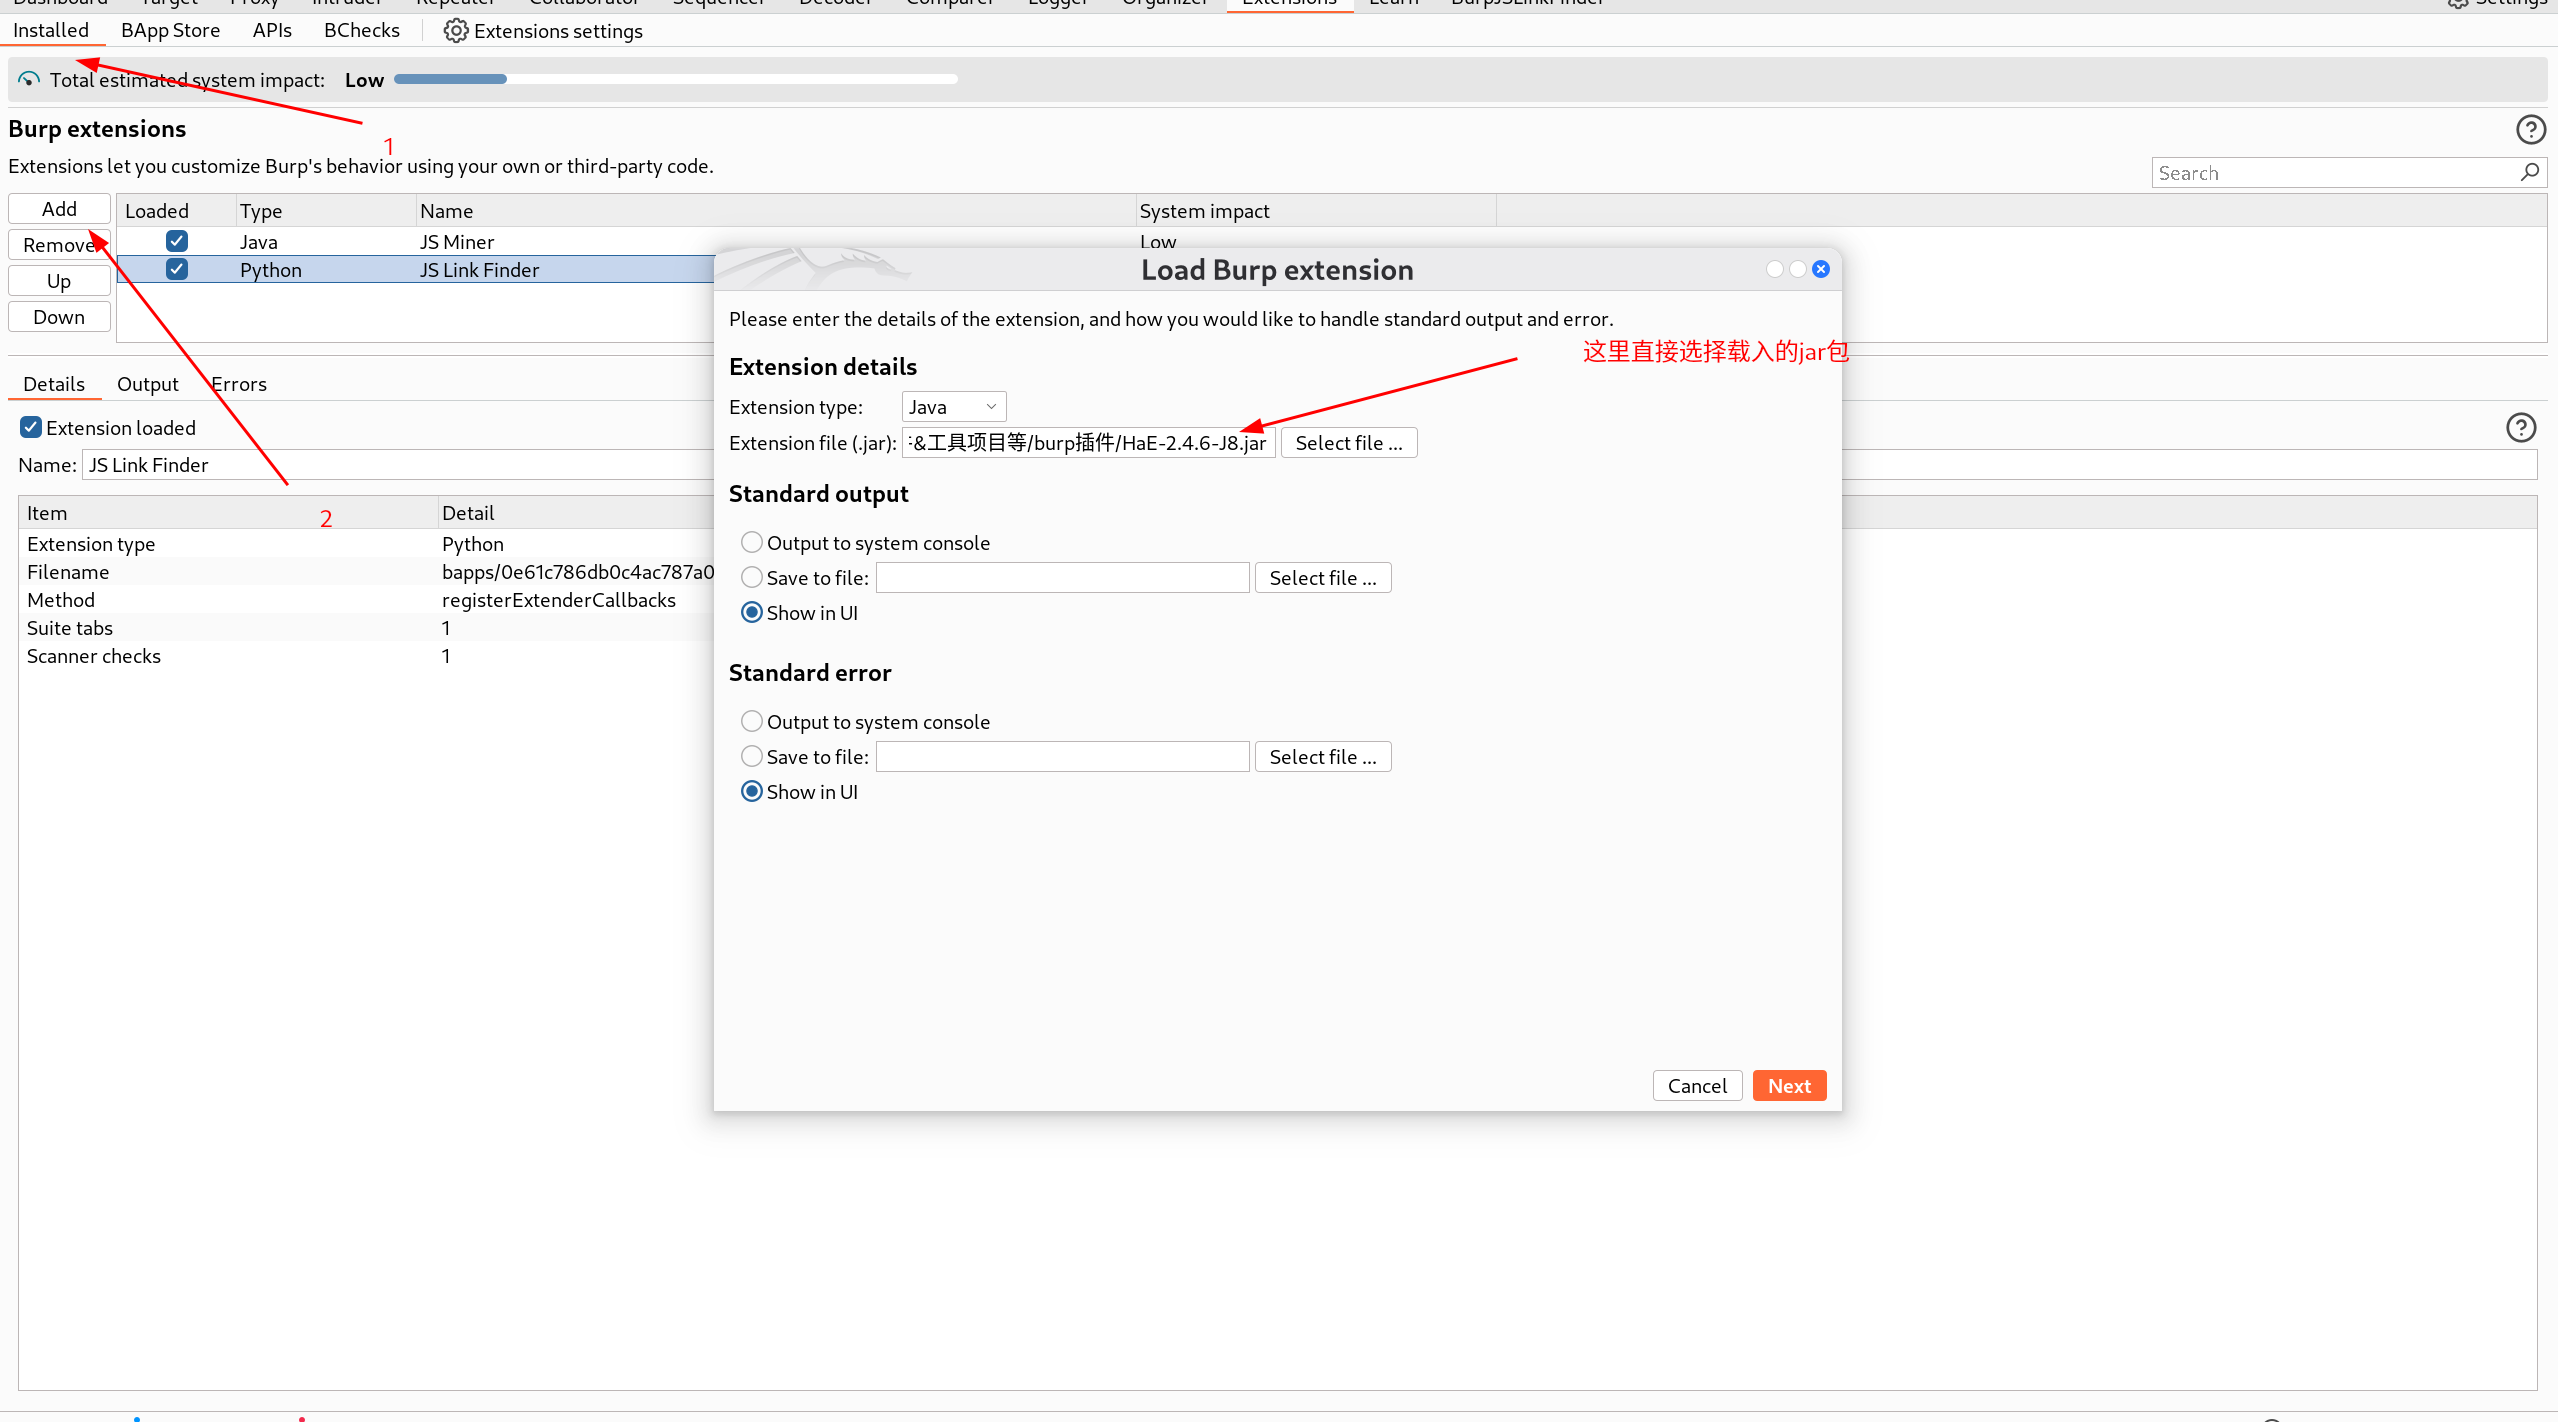The image size is (2558, 1422).
Task: Click the system impact gauge icon
Action: (x=29, y=80)
